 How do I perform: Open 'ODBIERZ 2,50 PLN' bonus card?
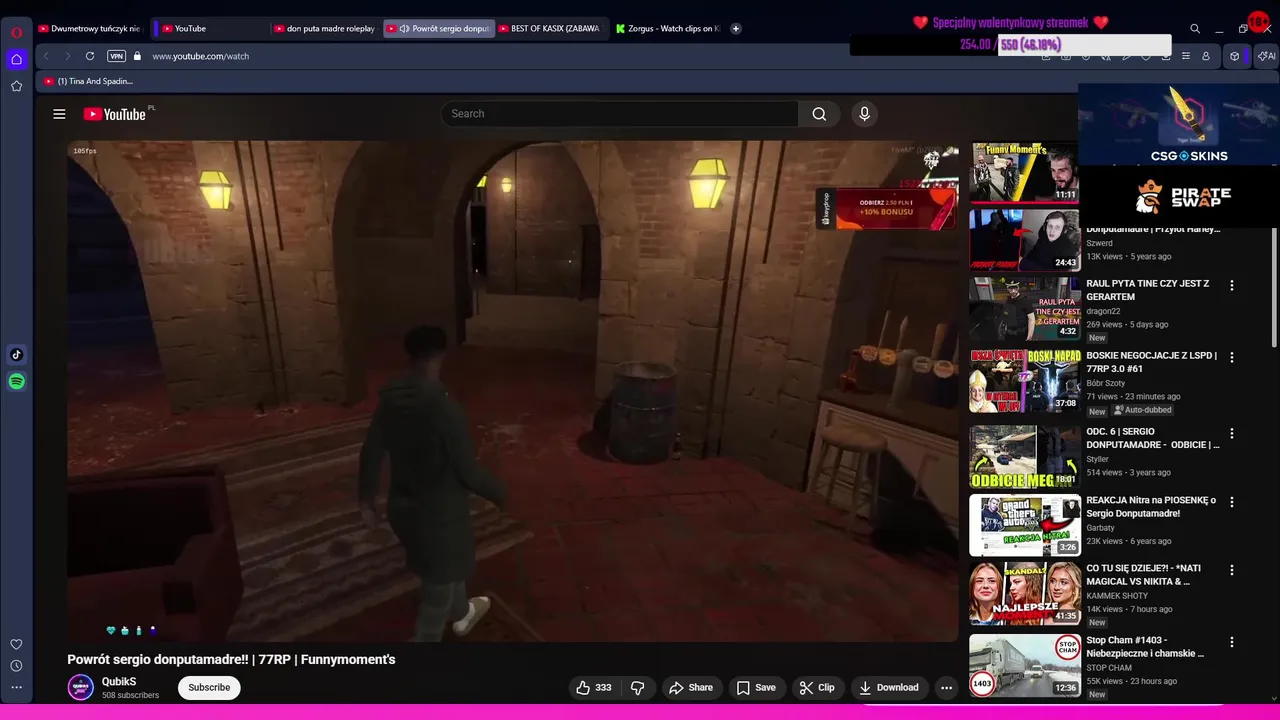887,209
